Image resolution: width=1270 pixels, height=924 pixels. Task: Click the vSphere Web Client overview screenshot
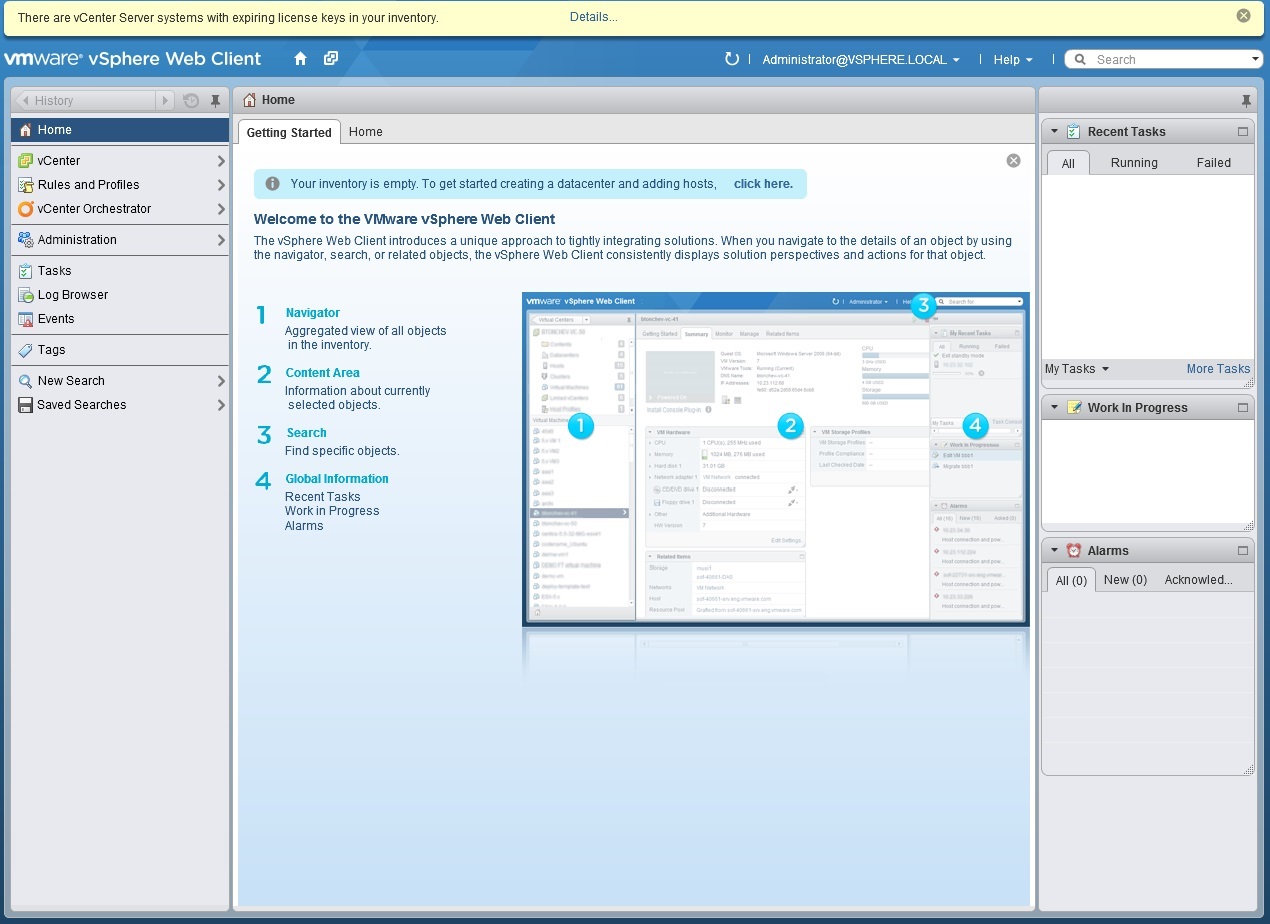coord(776,459)
